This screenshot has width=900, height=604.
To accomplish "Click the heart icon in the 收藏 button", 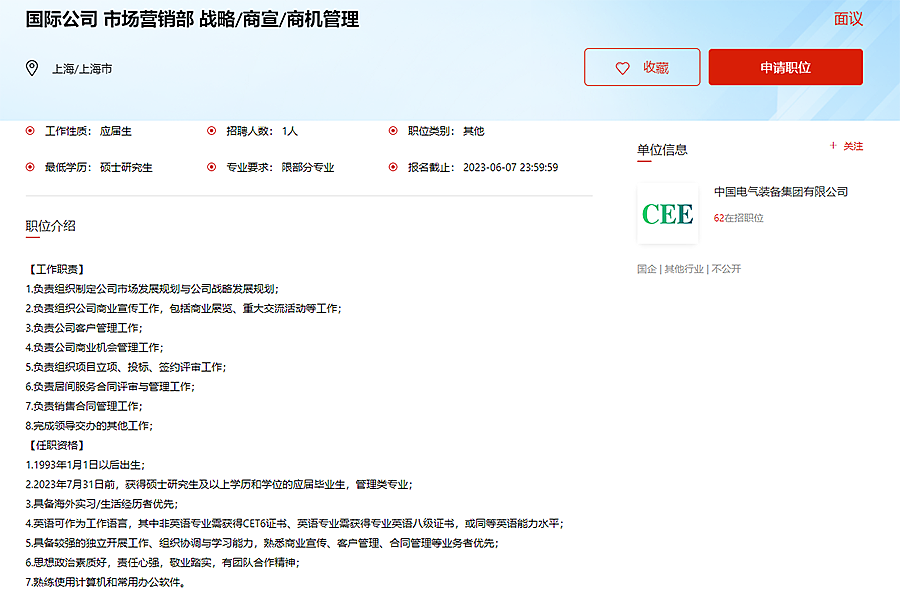I will (622, 68).
